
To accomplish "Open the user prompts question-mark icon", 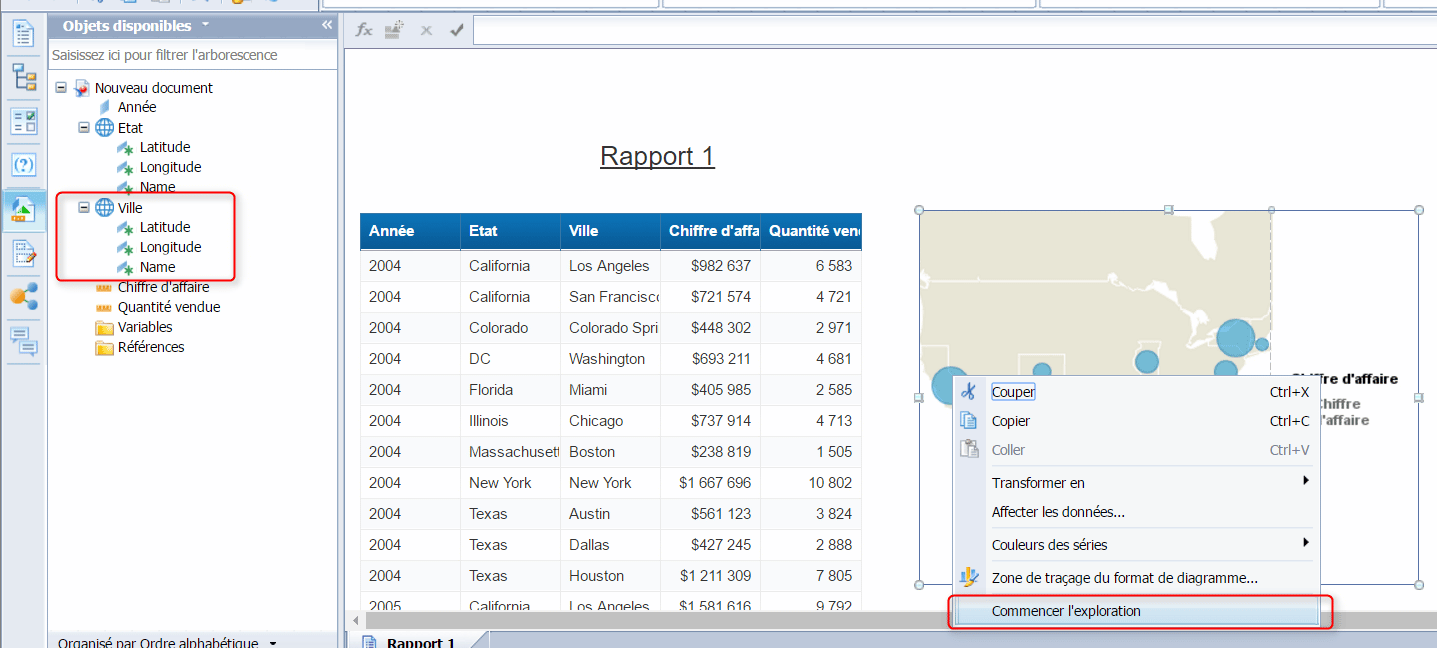I will [x=23, y=165].
